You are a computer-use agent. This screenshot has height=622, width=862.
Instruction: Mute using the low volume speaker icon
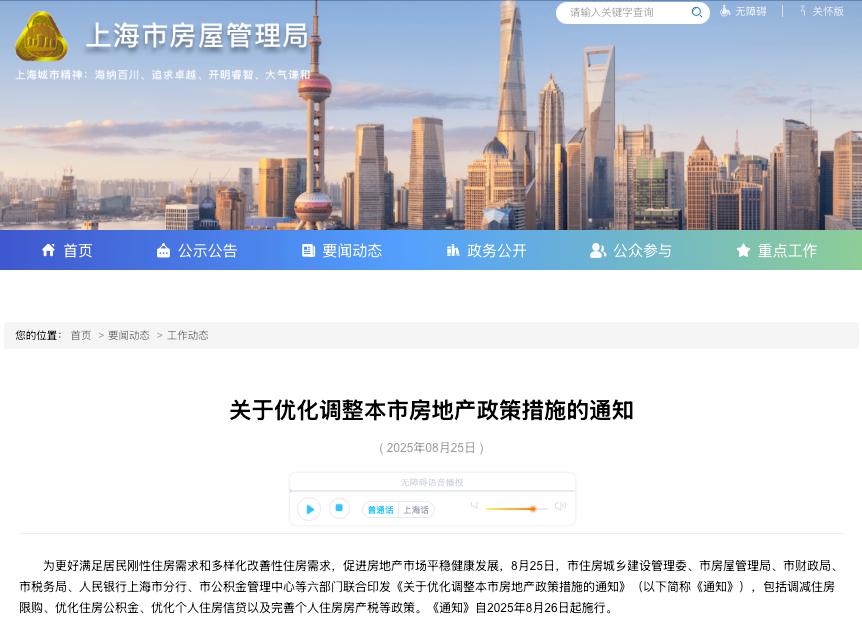474,505
